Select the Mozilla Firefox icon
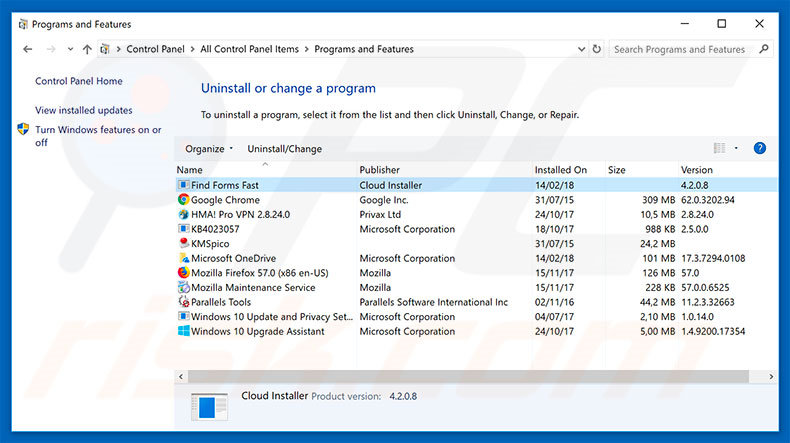This screenshot has width=790, height=443. pyautogui.click(x=184, y=273)
